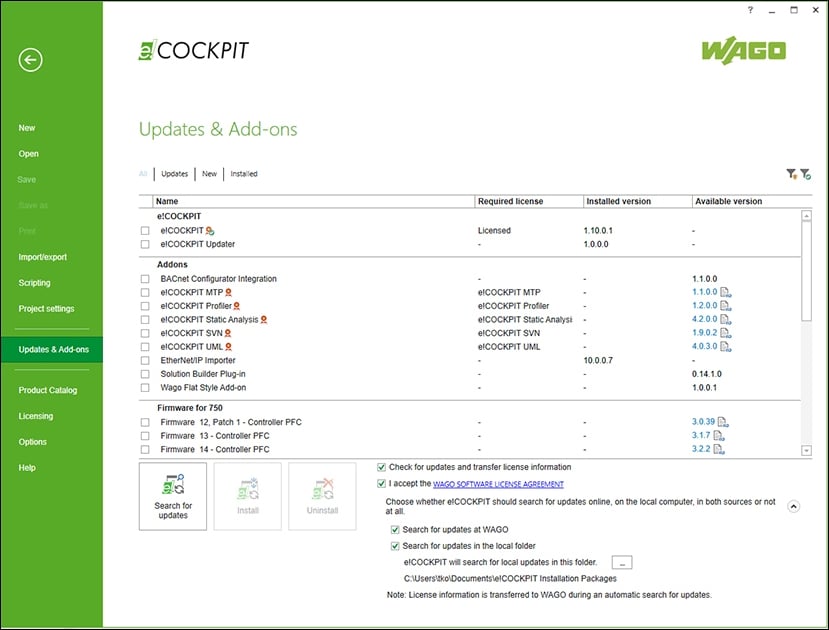Go back using the circled arrow icon
Screen dimensions: 829x630
click(30, 60)
